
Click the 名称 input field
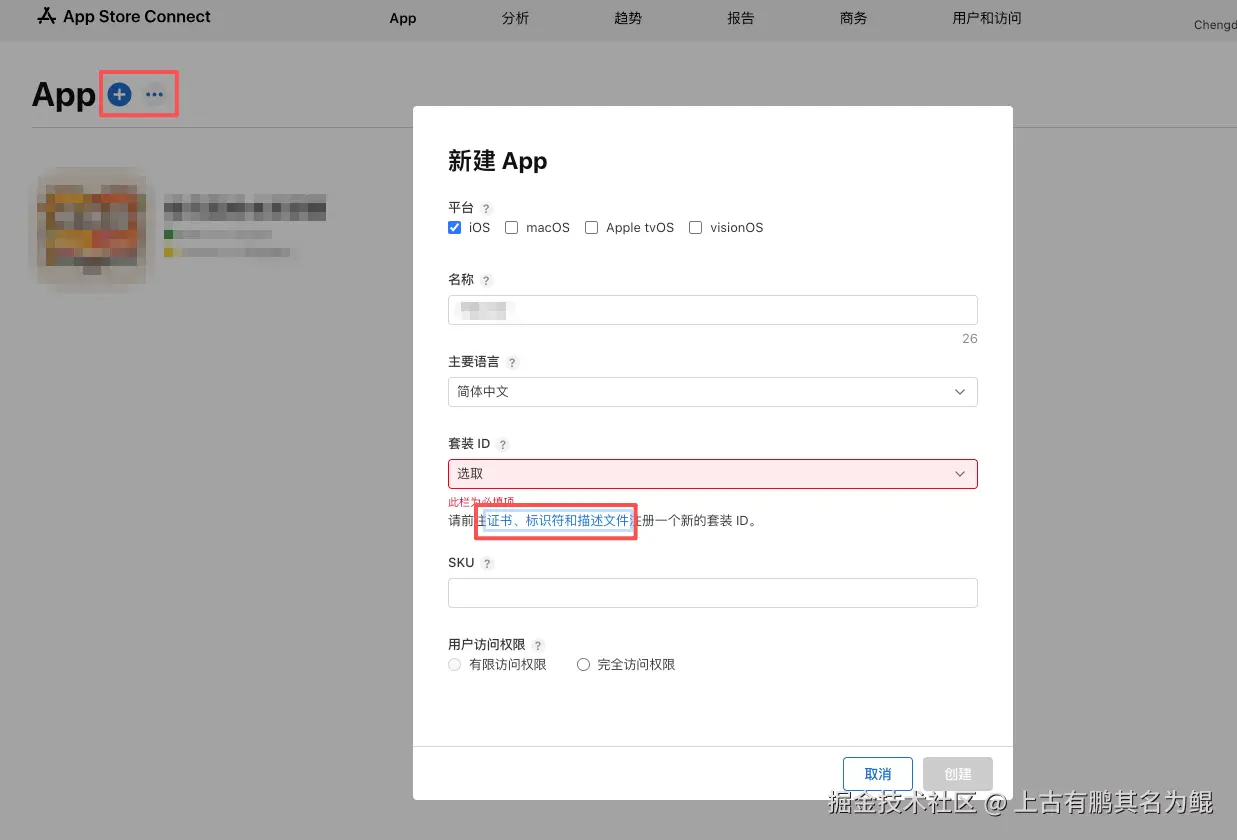(713, 310)
